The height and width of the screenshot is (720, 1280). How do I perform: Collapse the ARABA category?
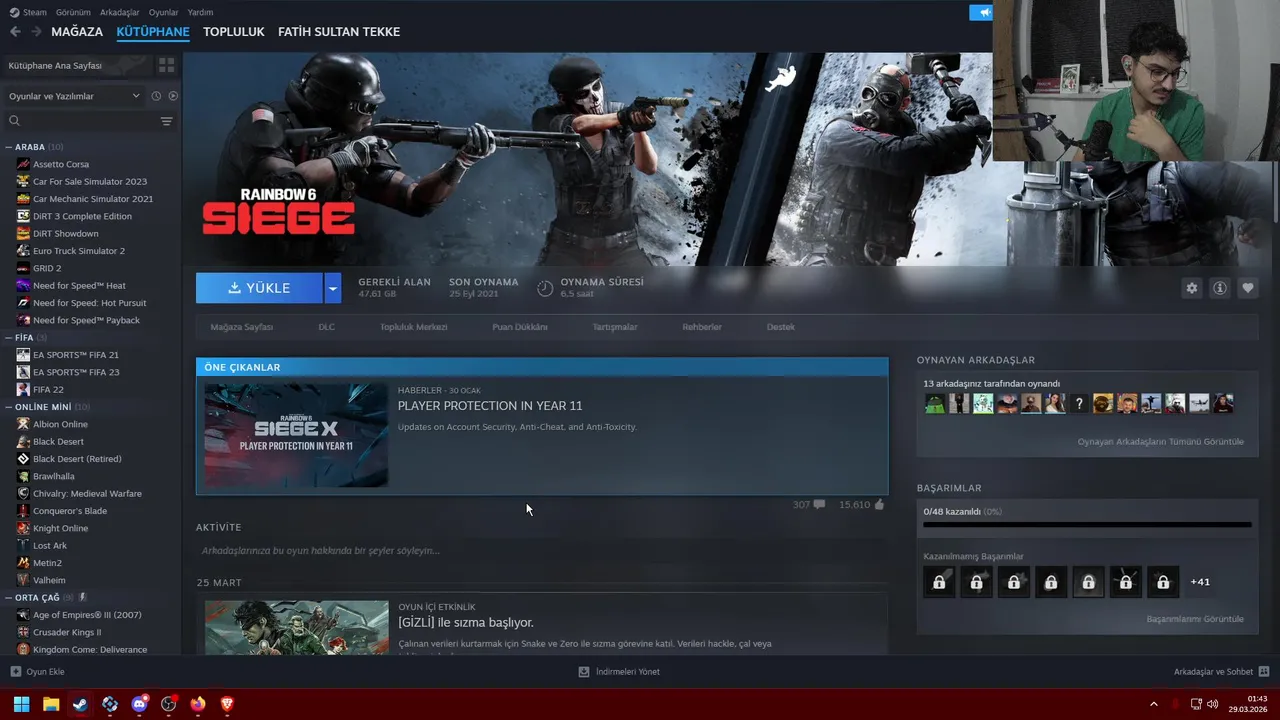pos(9,147)
